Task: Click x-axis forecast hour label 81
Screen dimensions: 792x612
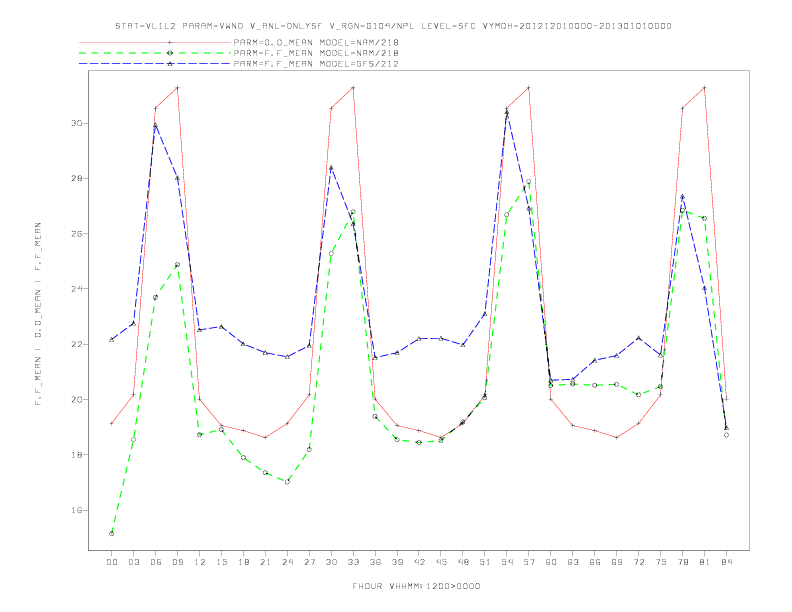Action: point(705,562)
